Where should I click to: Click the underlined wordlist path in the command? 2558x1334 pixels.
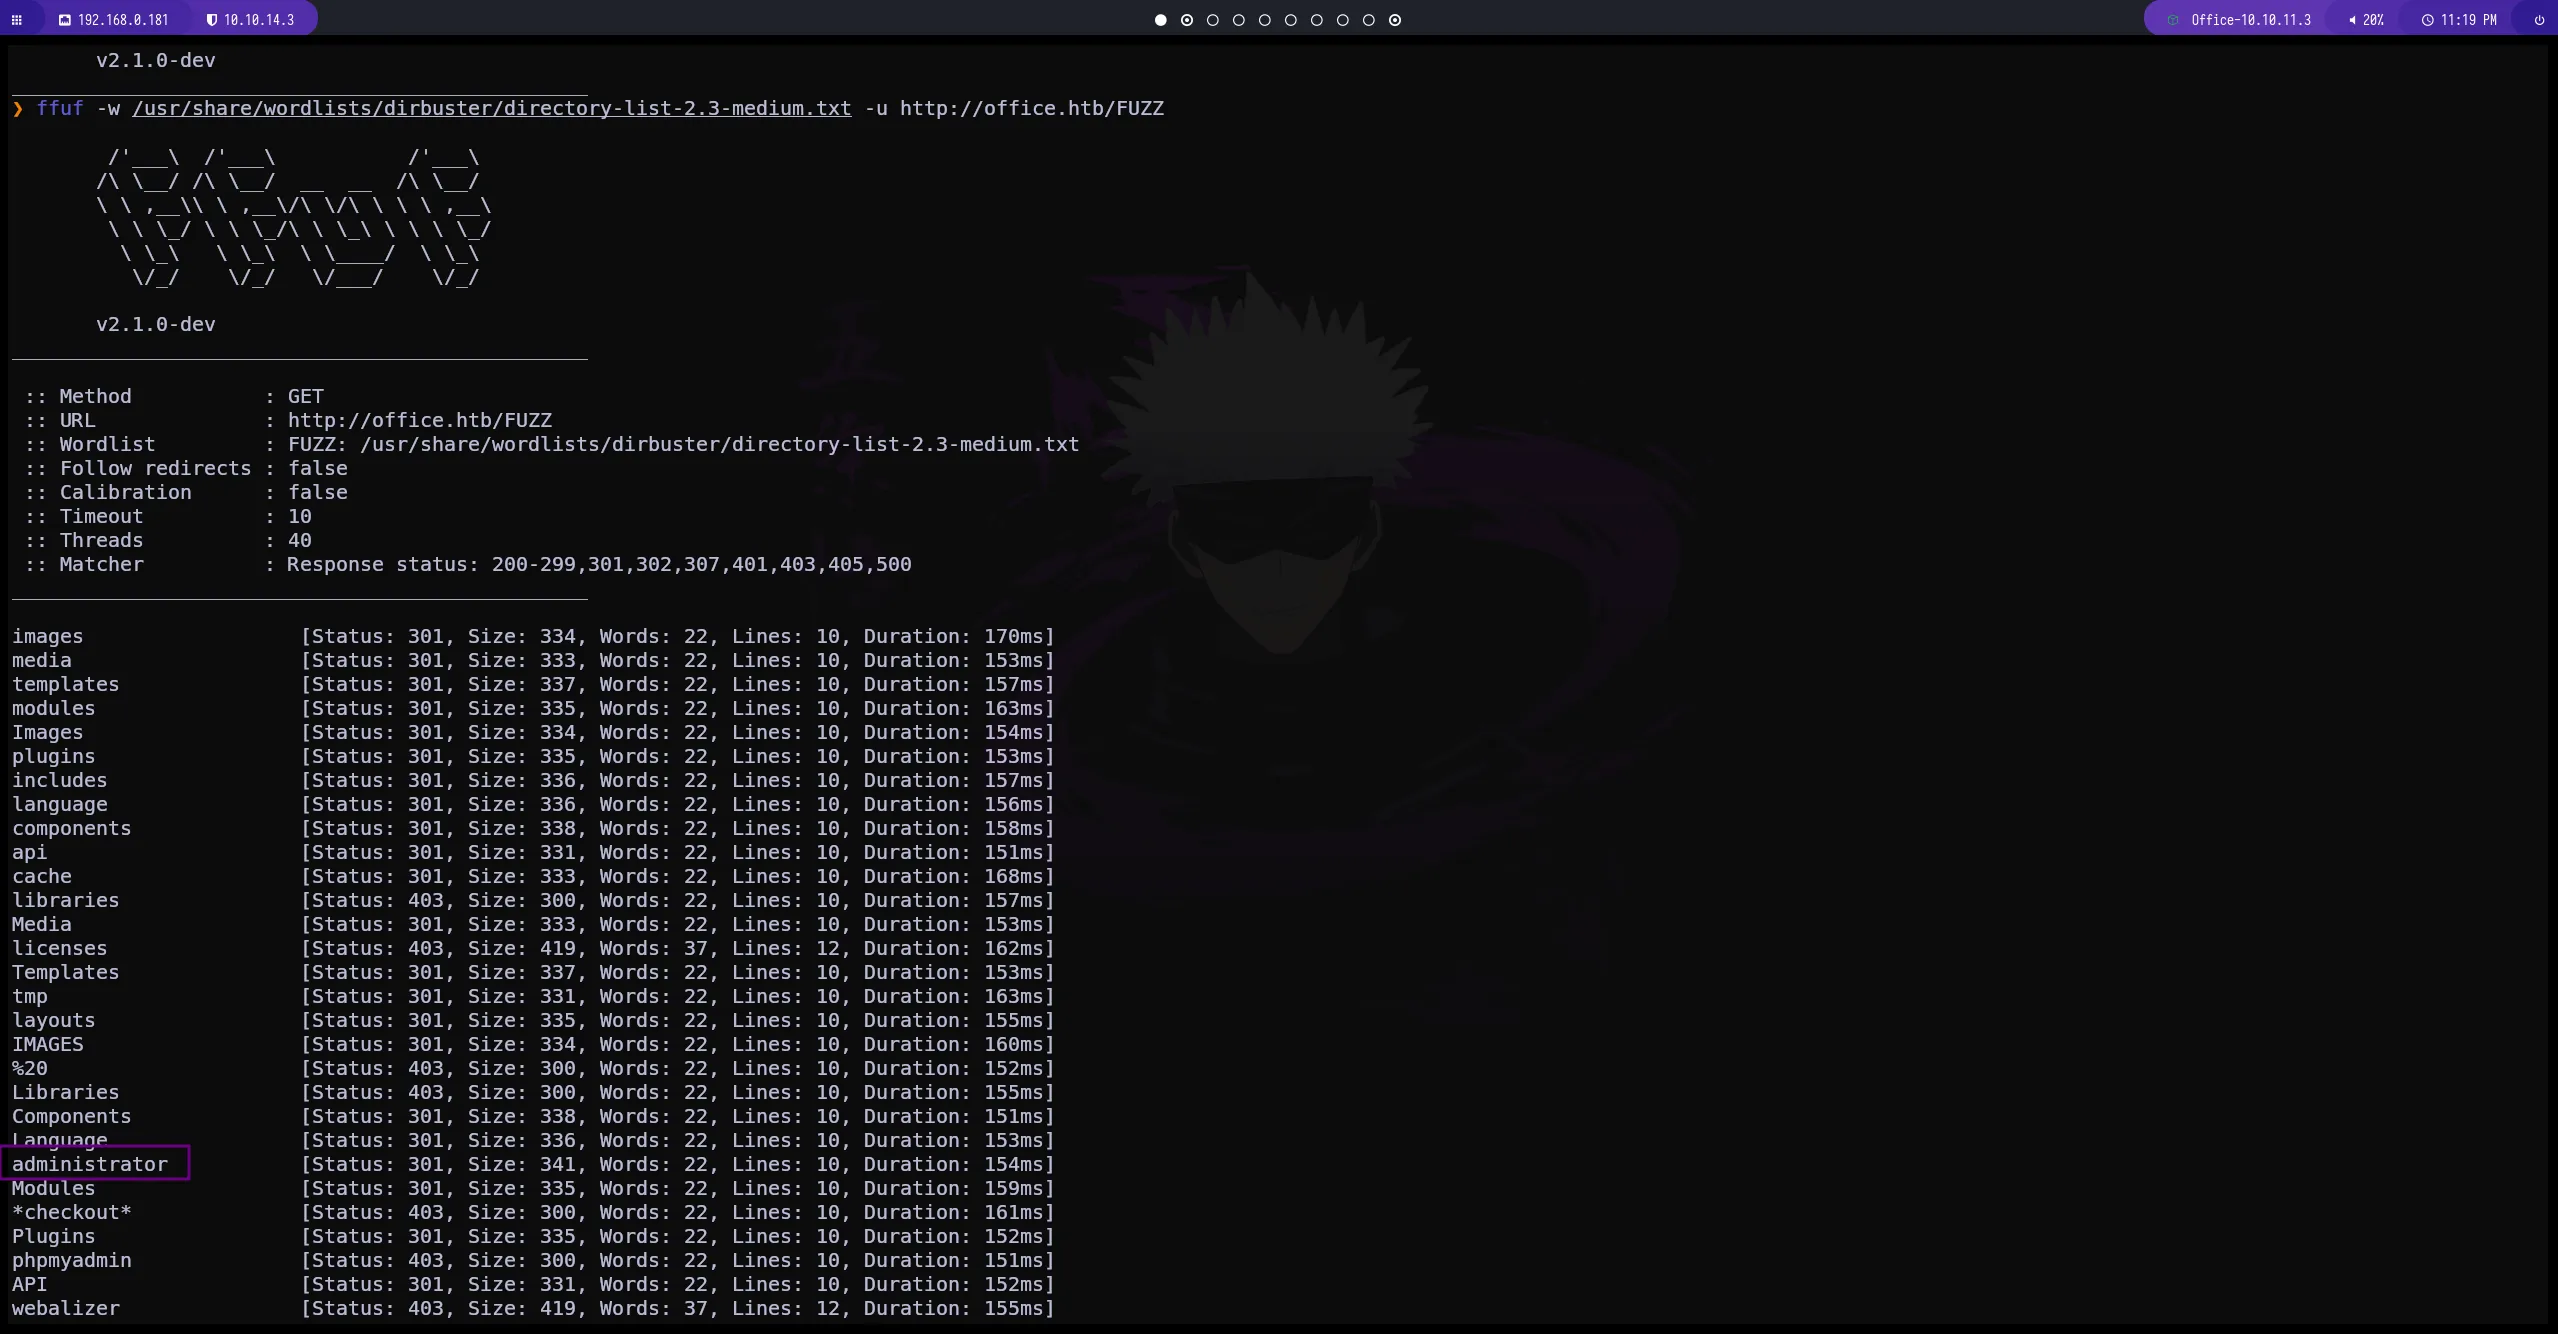(491, 108)
